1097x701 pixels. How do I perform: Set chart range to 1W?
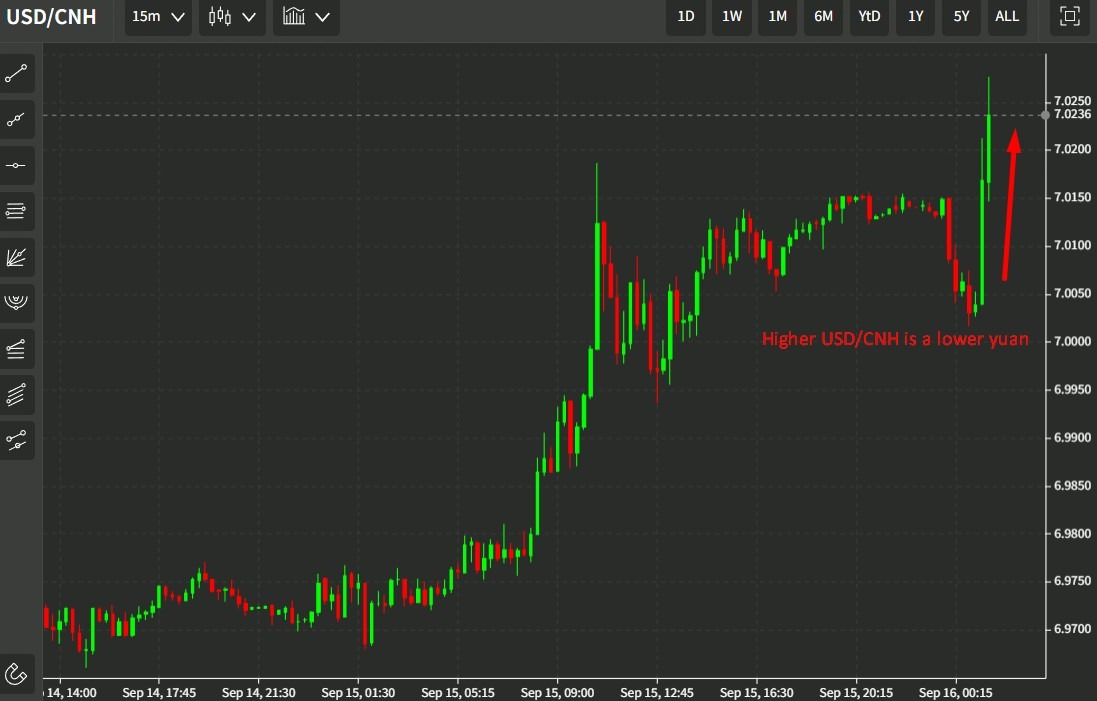tap(732, 17)
